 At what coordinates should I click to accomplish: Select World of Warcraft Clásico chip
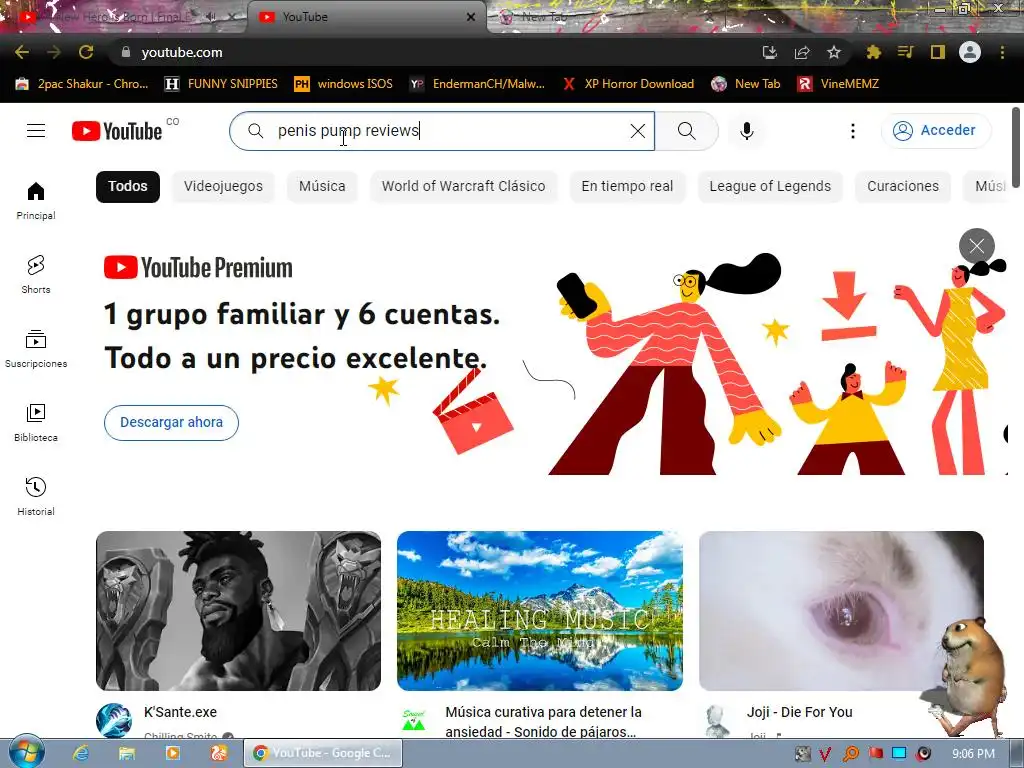point(464,186)
